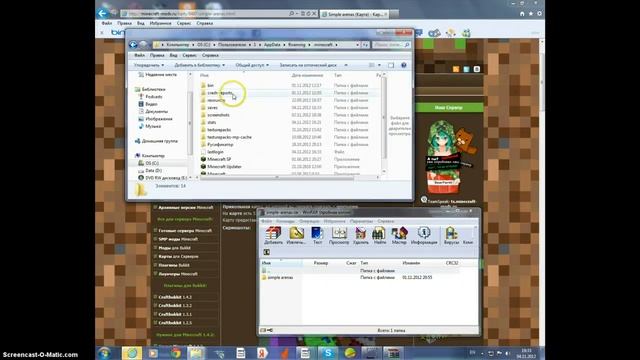The width and height of the screenshot is (640, 360).
Task: Select Музыка in Explorer navigation pane
Action: point(153,126)
